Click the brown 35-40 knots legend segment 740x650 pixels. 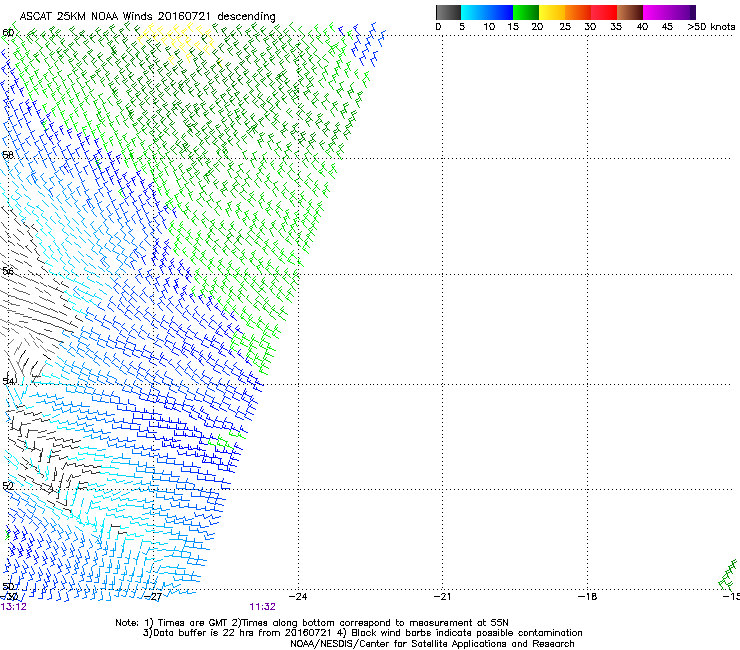tap(630, 12)
